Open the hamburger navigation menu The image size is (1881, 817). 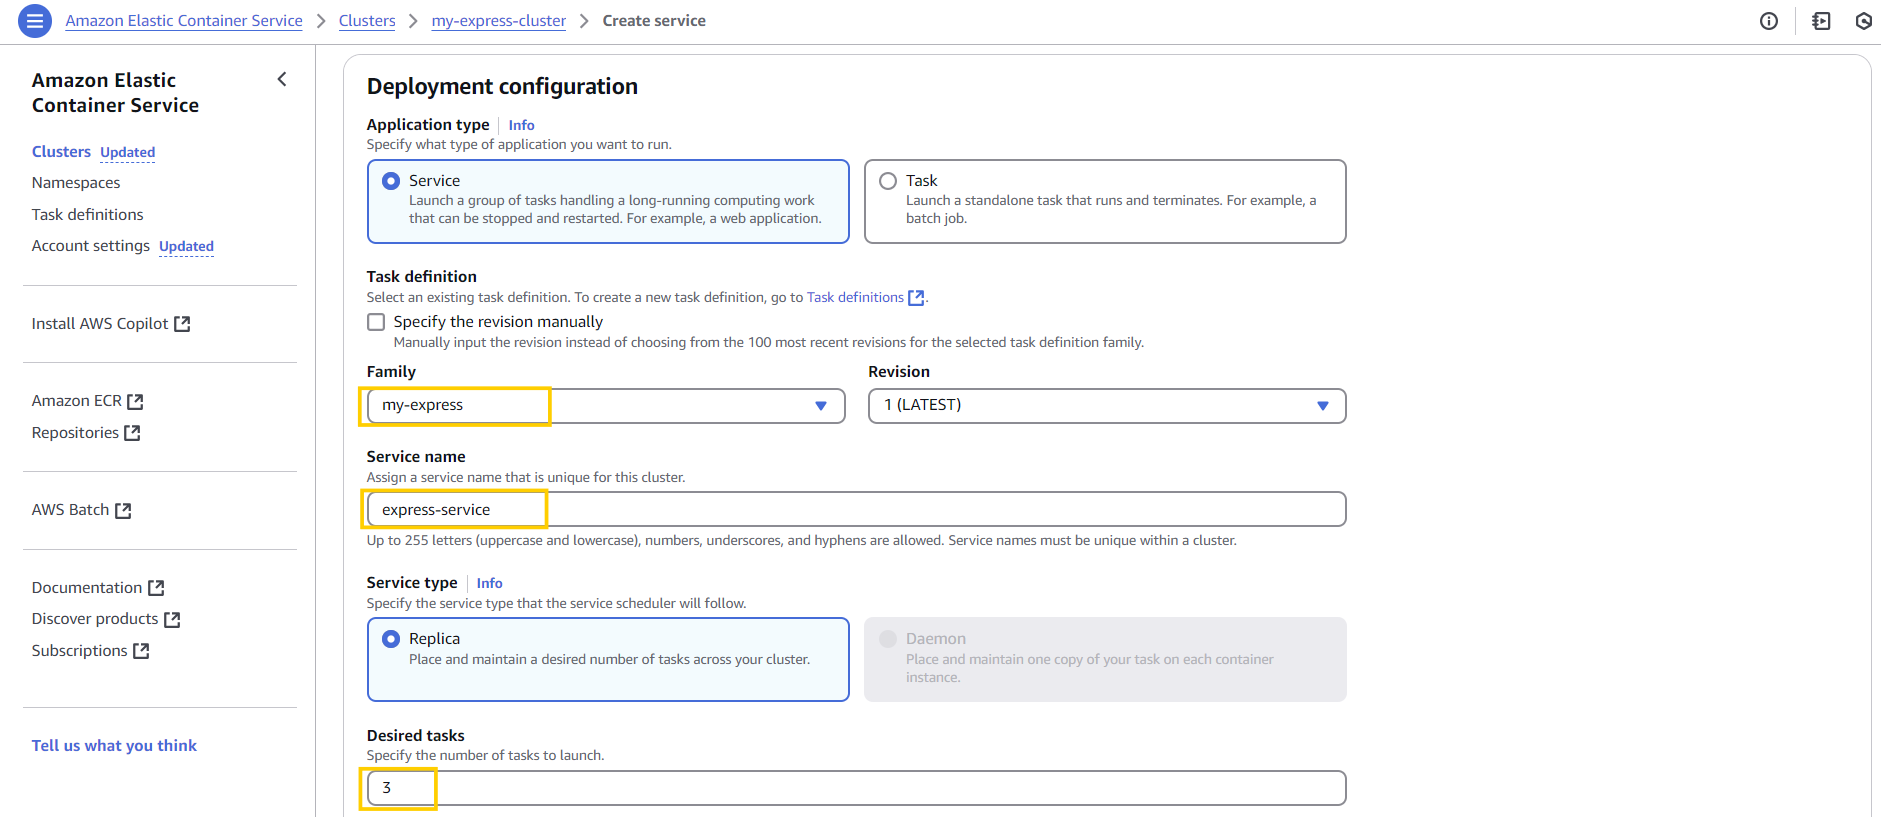coord(35,20)
